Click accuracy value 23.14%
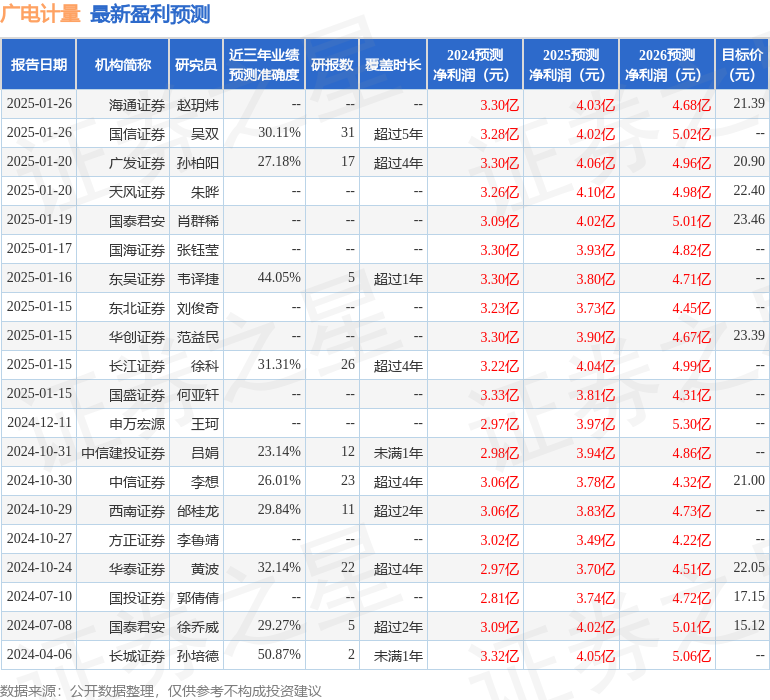Image resolution: width=770 pixels, height=700 pixels. point(279,451)
